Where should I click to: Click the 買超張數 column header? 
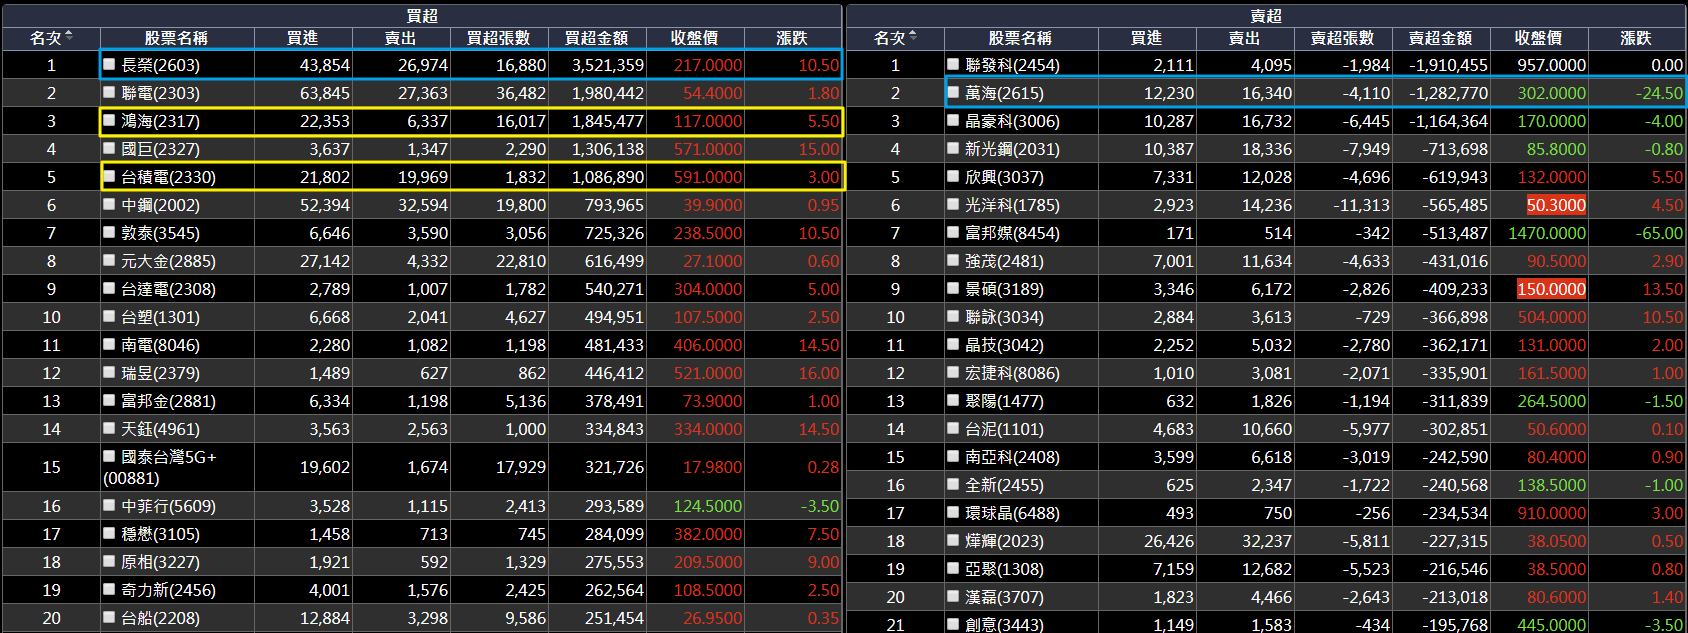498,38
